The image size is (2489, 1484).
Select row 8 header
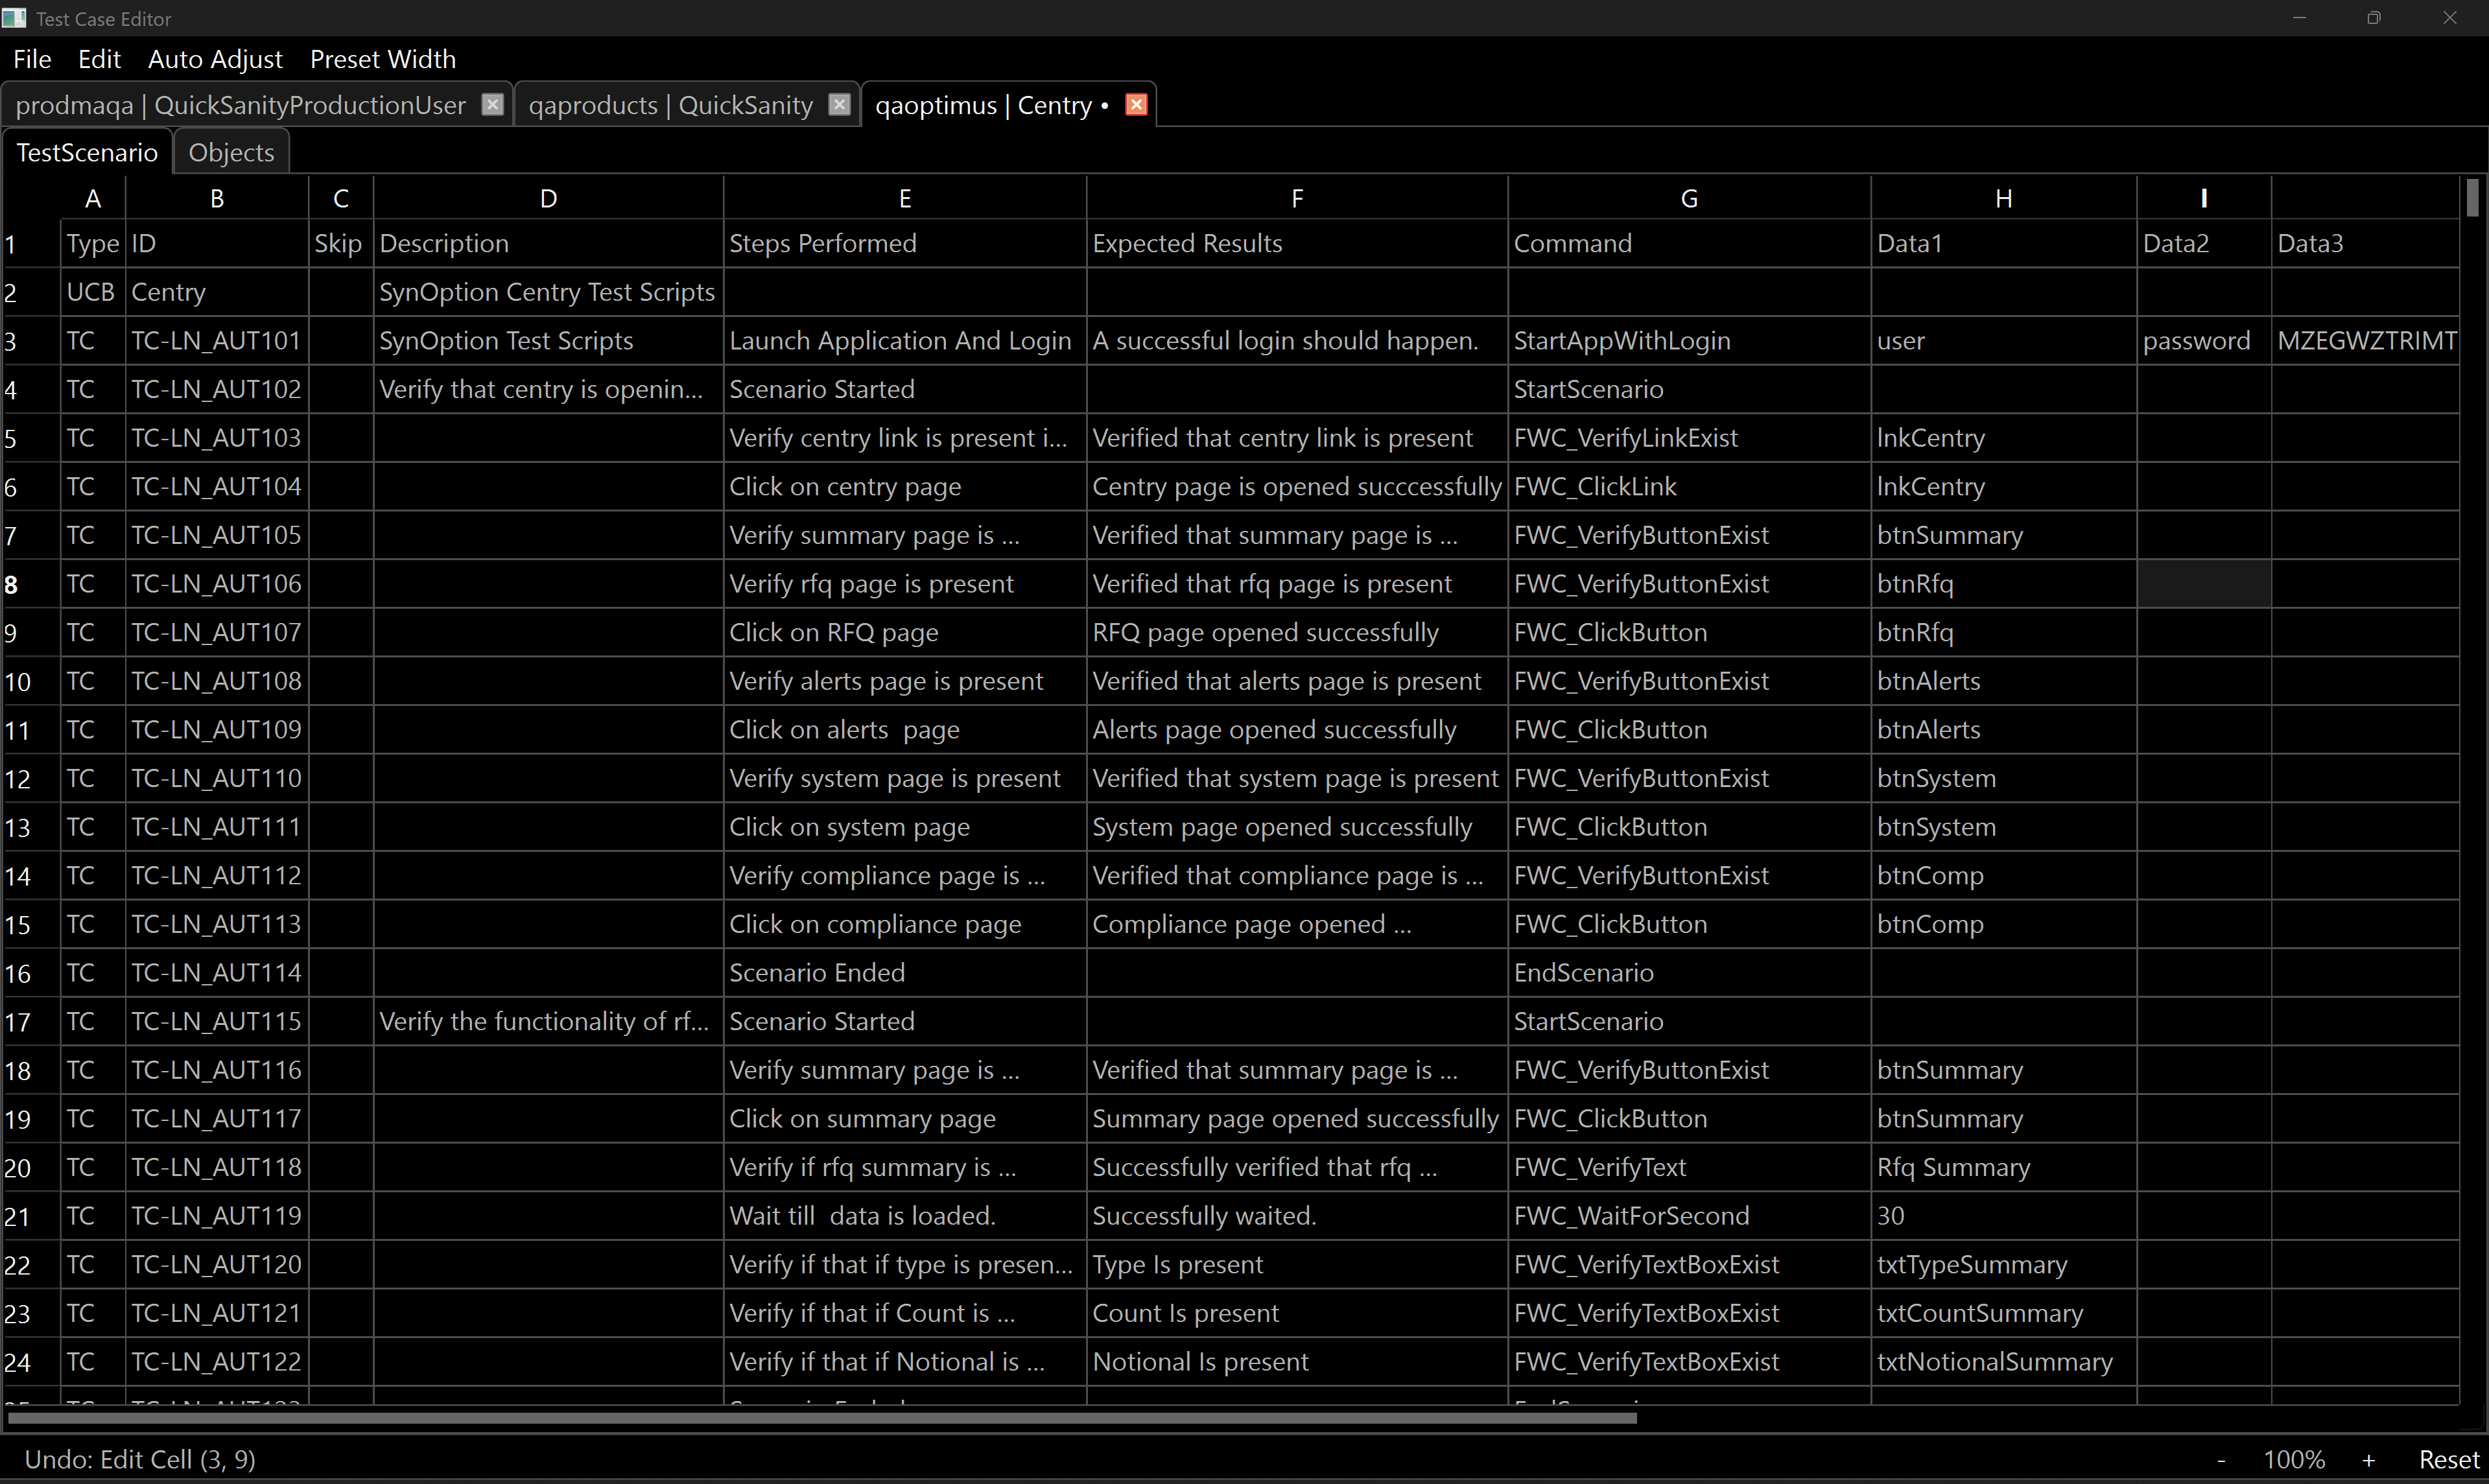pyautogui.click(x=12, y=584)
